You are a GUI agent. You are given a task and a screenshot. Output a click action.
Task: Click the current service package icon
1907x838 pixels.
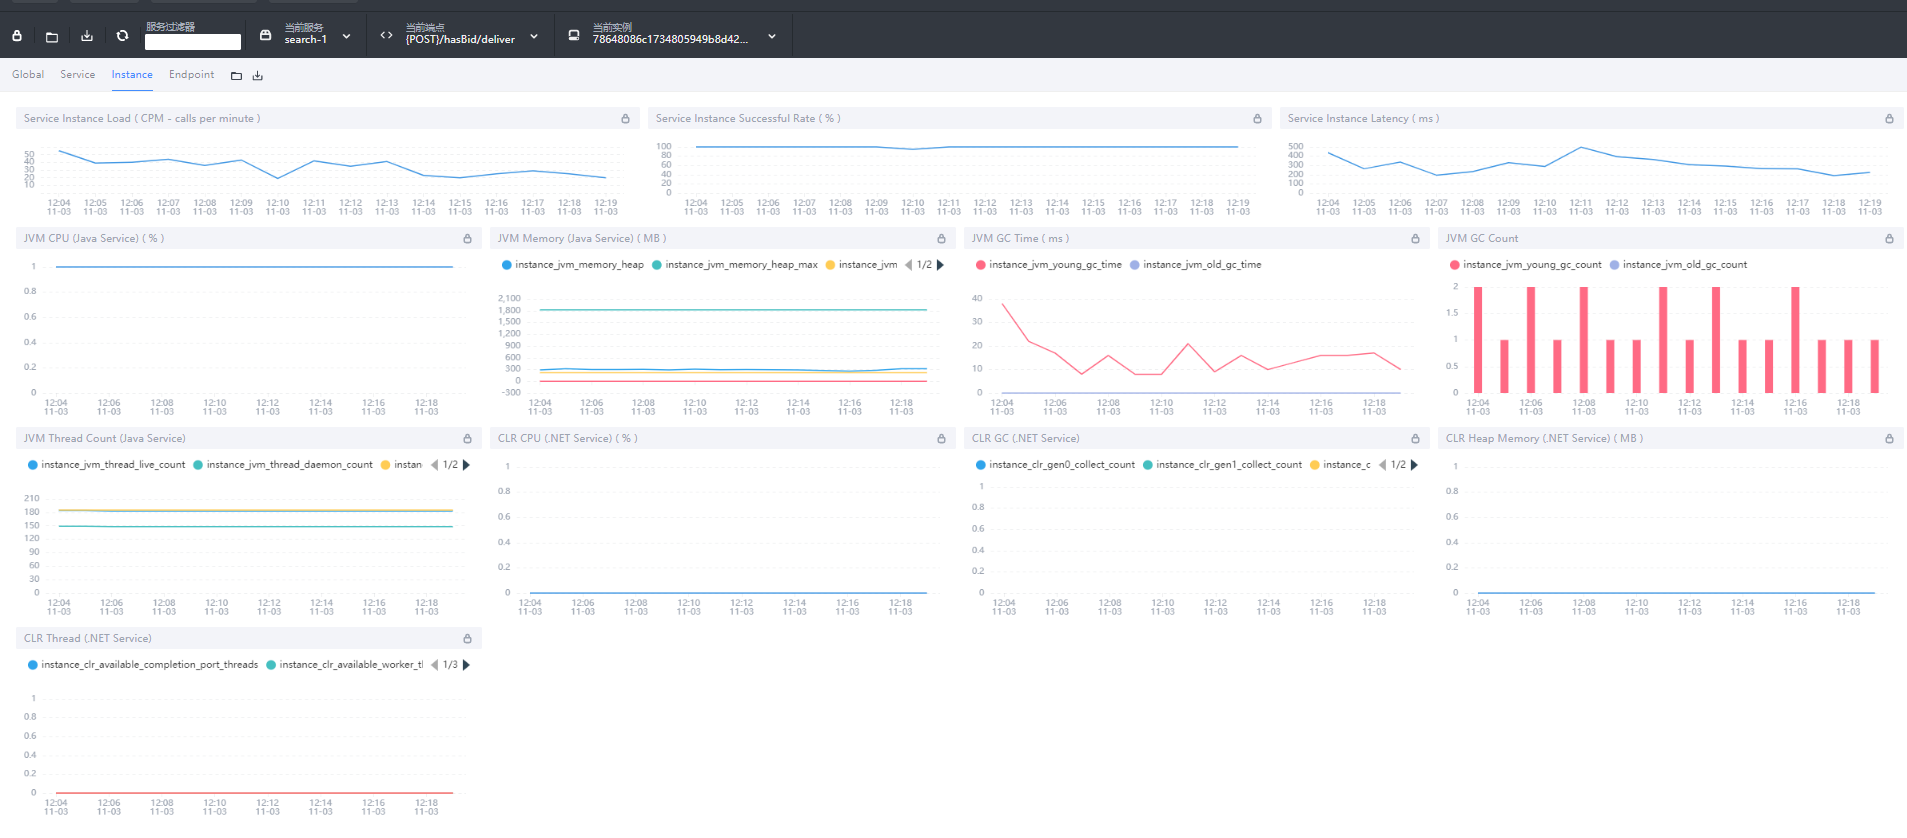(x=265, y=35)
